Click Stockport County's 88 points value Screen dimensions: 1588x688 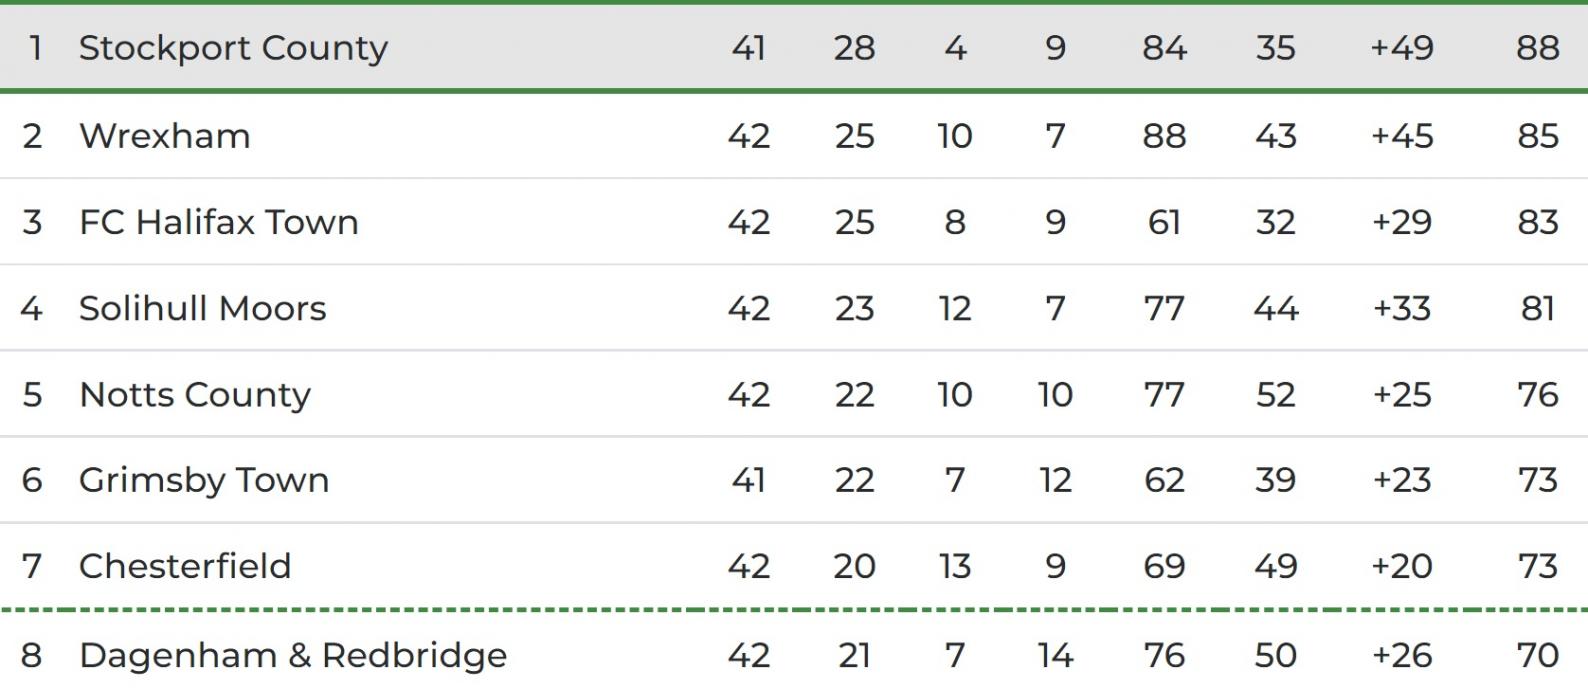click(x=1537, y=47)
